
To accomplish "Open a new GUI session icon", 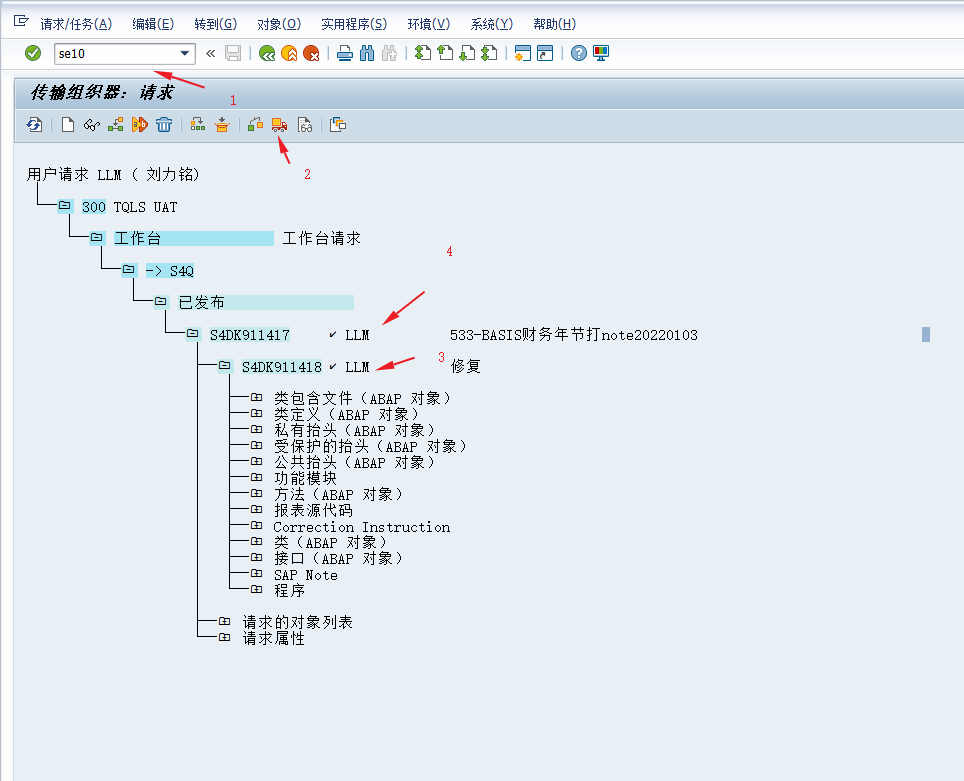I will pos(523,54).
